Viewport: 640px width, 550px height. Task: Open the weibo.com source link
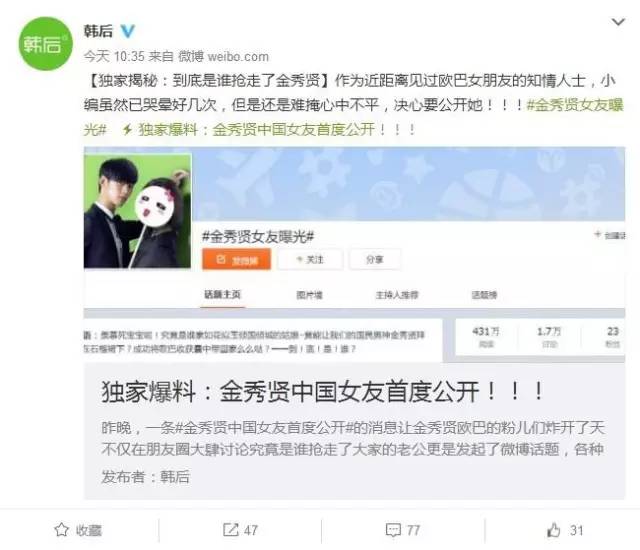coord(238,56)
